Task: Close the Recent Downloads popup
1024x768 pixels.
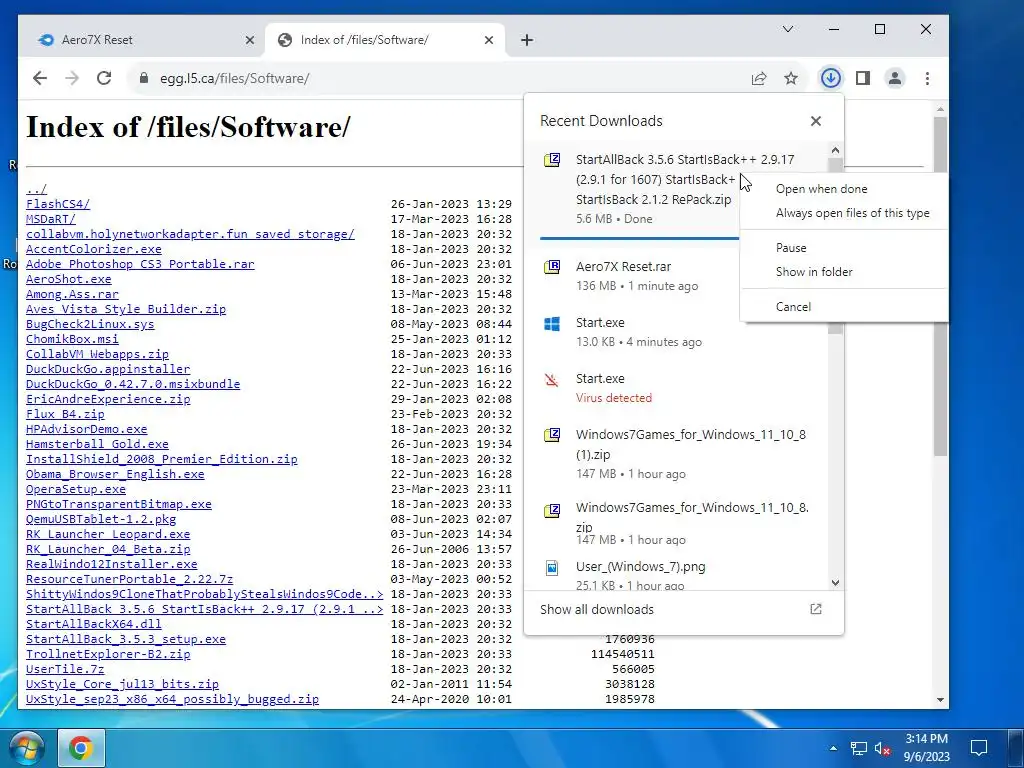Action: (x=816, y=121)
